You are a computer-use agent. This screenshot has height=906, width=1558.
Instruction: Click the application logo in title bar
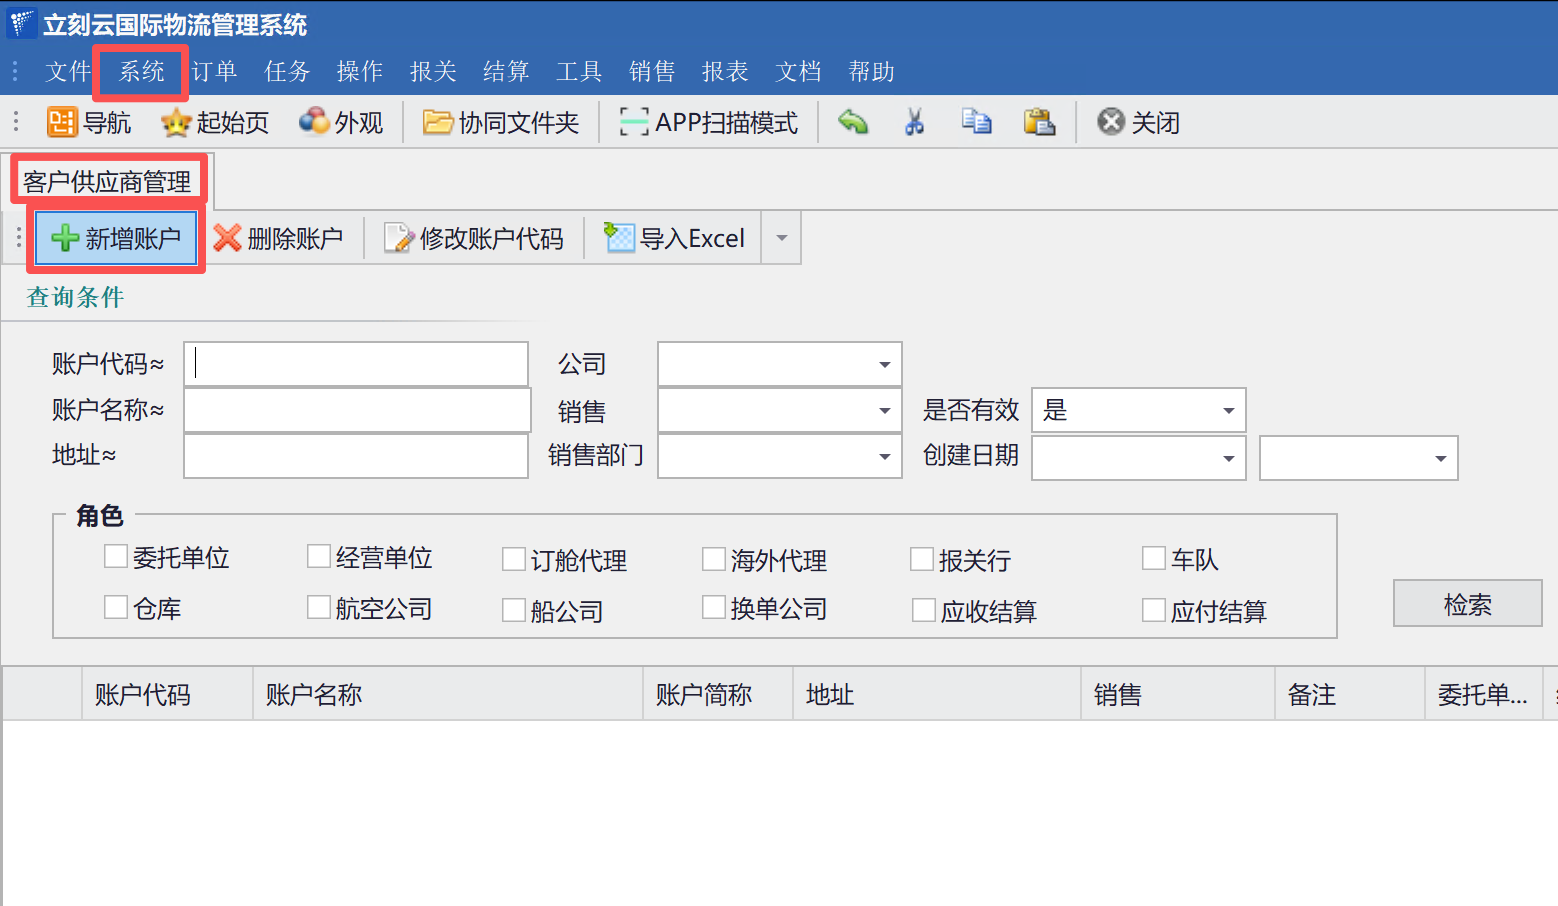click(21, 23)
